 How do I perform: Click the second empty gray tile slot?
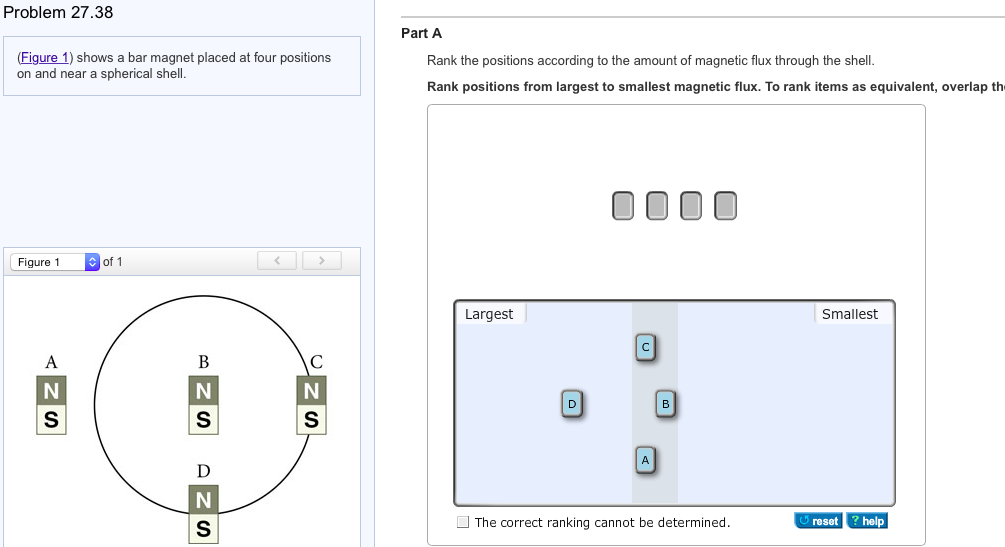[657, 205]
